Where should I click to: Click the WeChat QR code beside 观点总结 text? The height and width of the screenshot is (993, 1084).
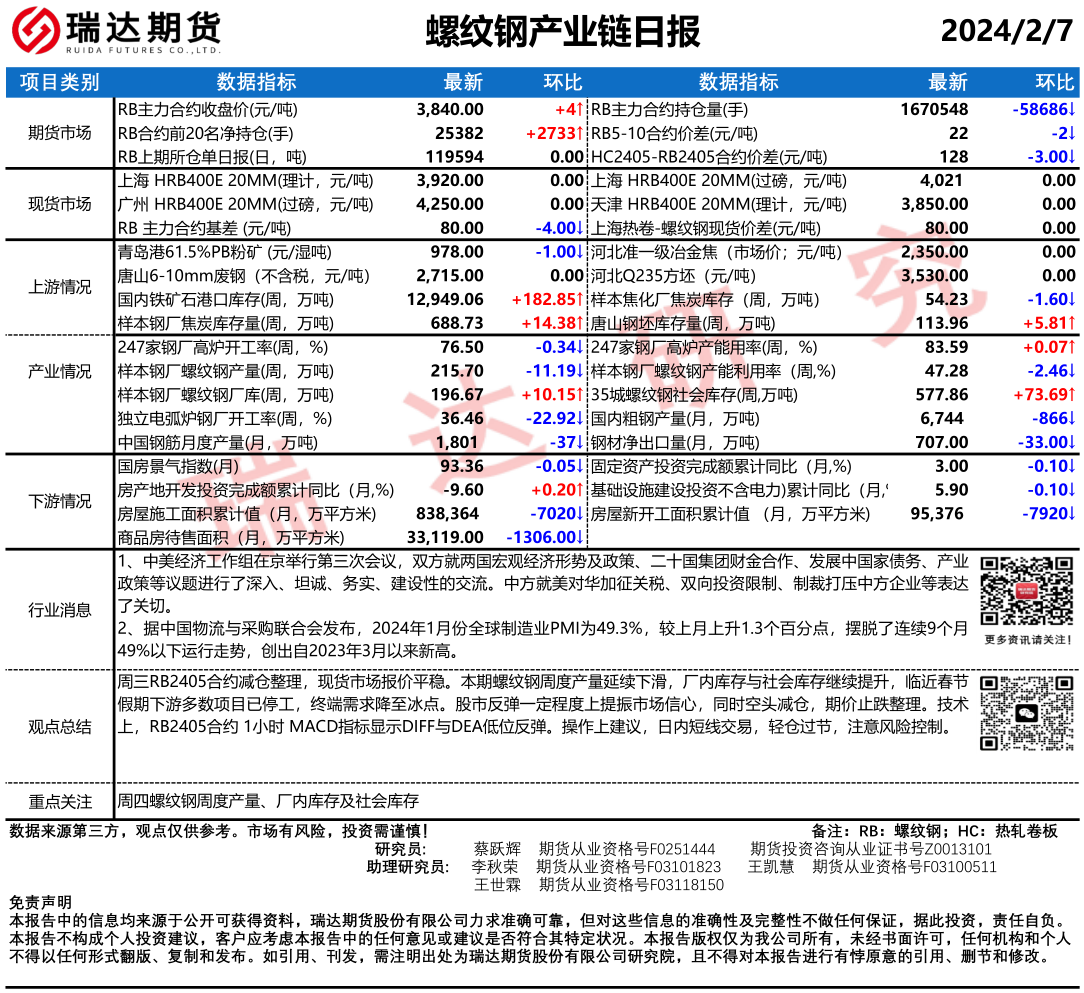1026,712
